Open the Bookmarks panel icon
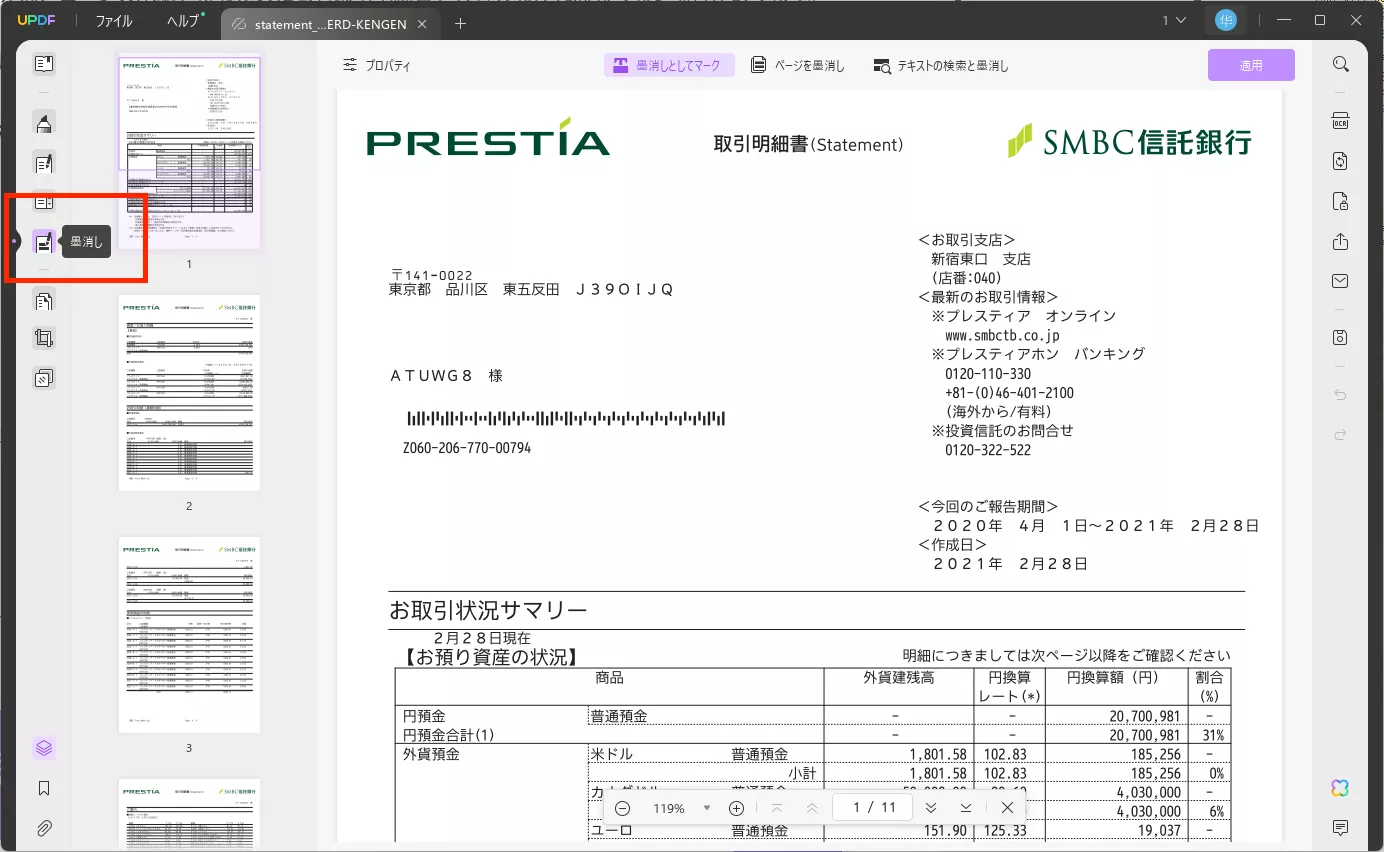Image resolution: width=1384 pixels, height=852 pixels. coord(43,788)
